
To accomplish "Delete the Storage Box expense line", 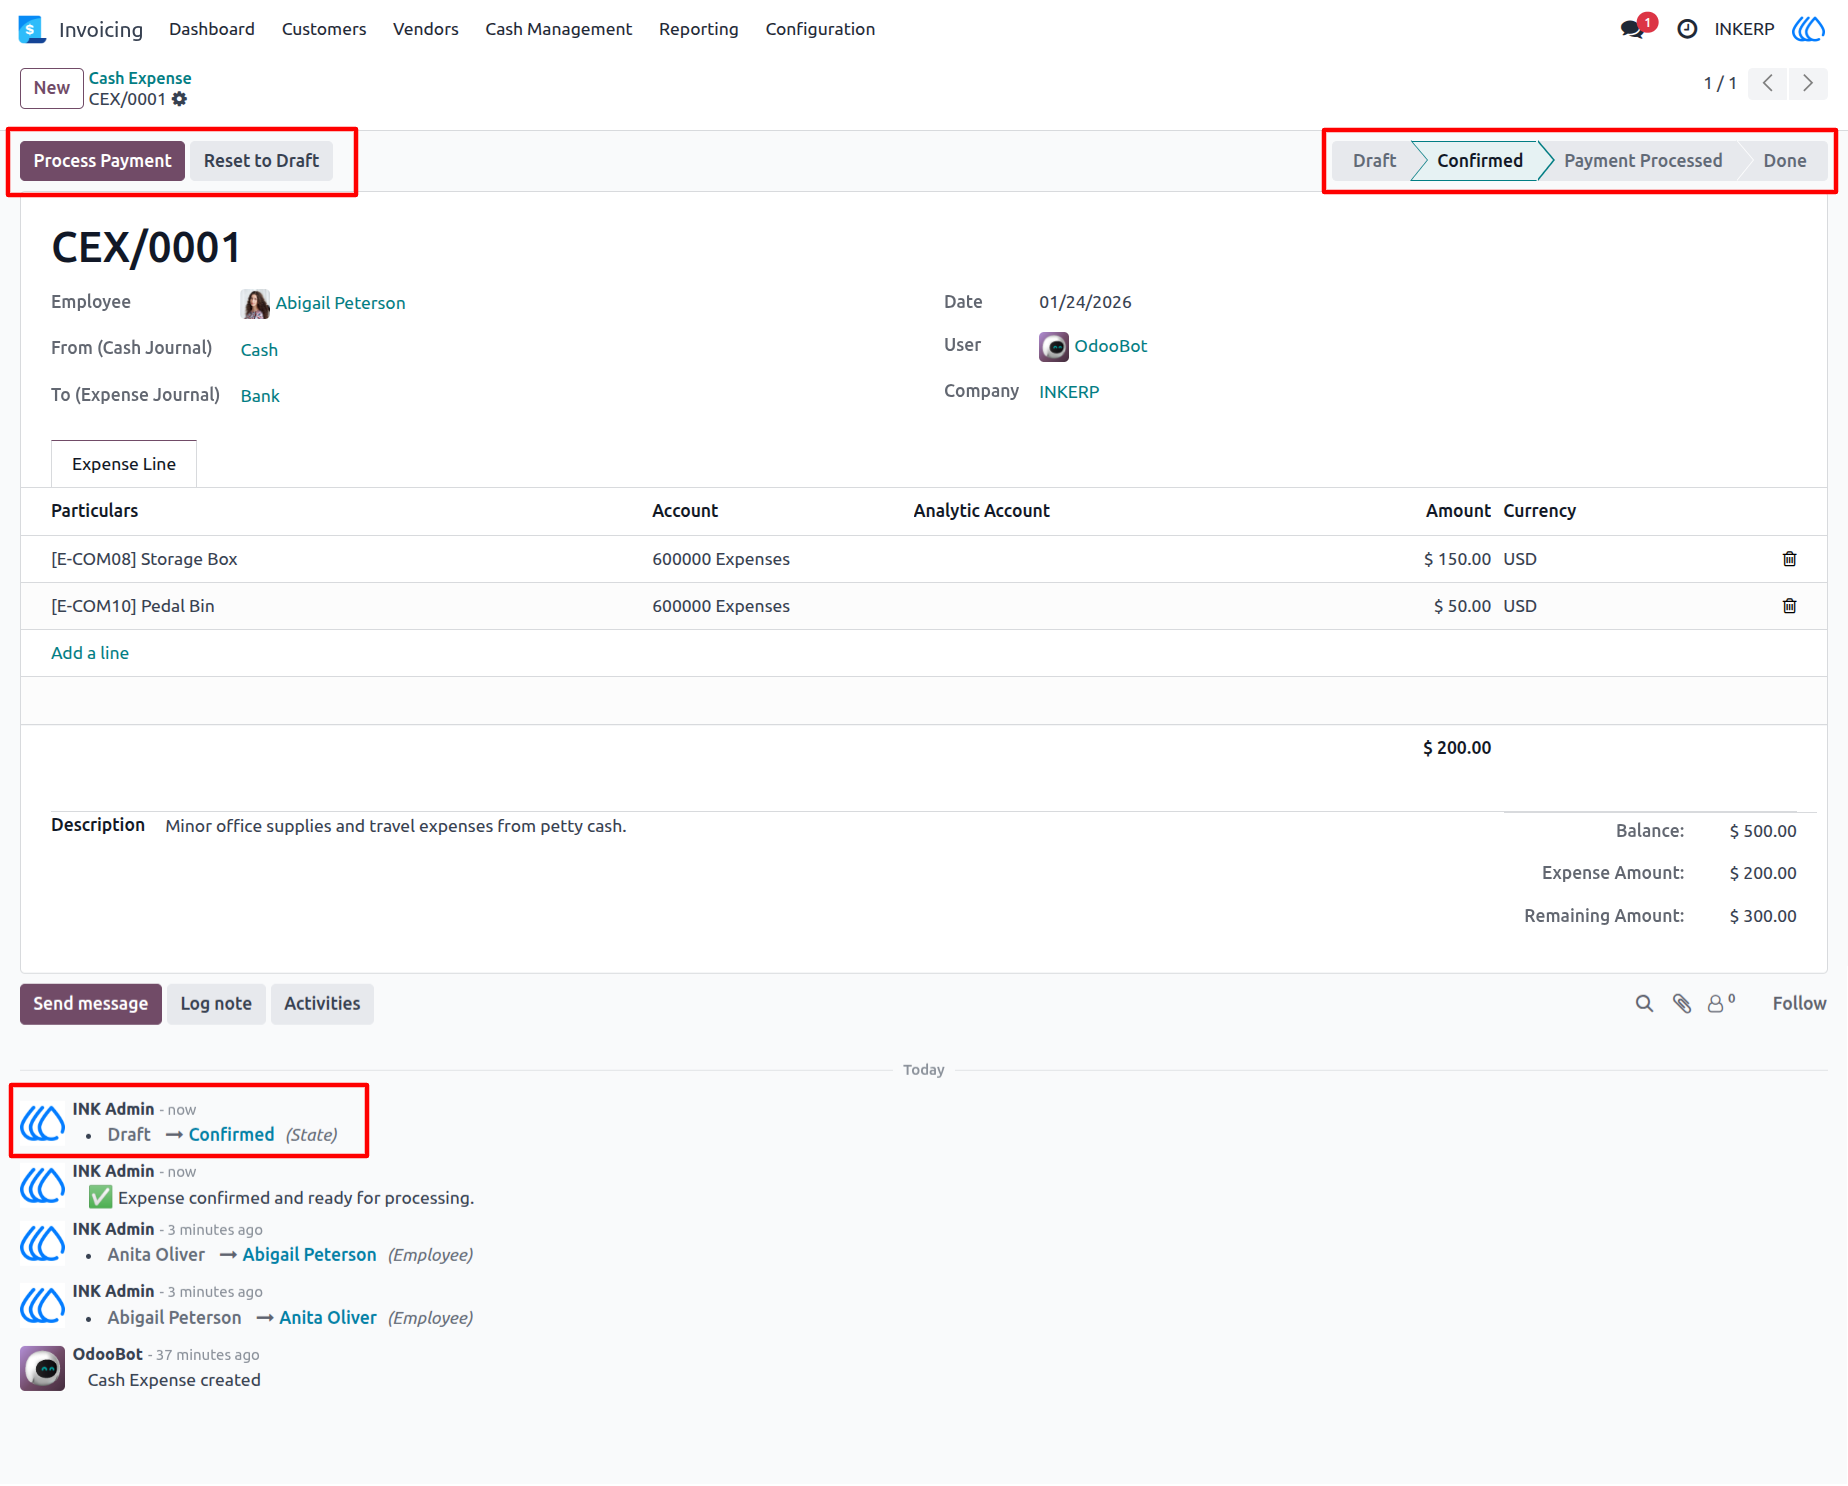I will click(x=1789, y=559).
